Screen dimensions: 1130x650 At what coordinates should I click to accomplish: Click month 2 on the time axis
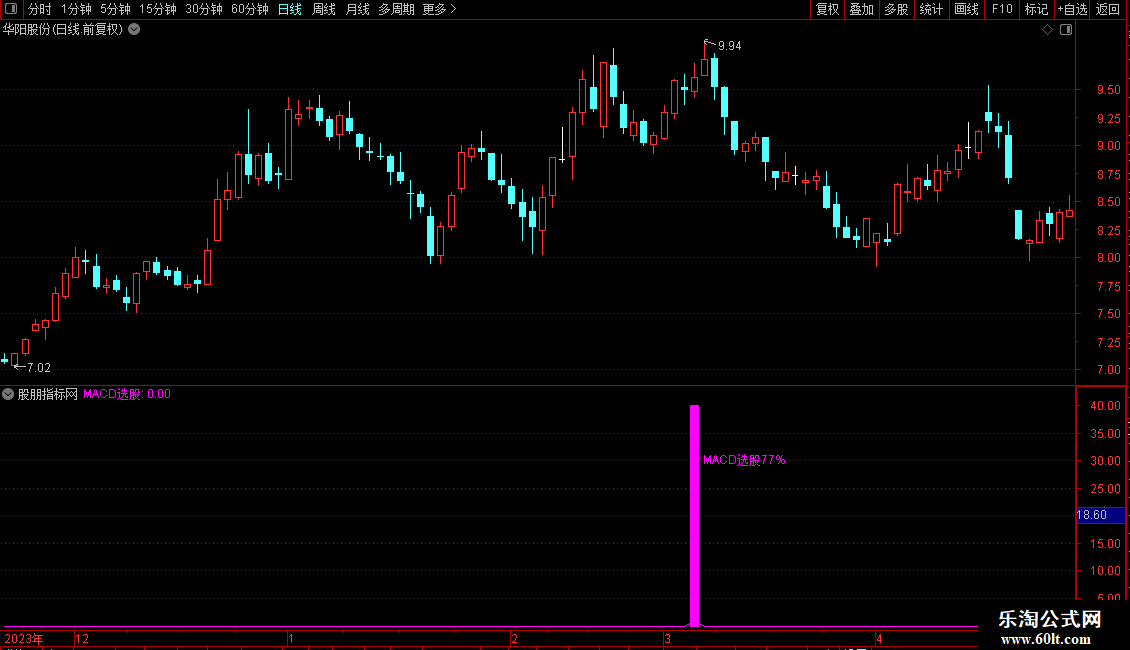(x=514, y=638)
